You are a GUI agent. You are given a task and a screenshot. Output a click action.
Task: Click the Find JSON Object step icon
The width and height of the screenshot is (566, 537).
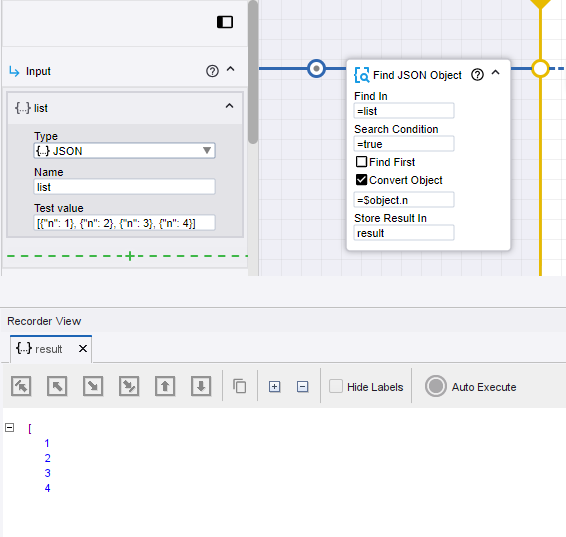(362, 75)
